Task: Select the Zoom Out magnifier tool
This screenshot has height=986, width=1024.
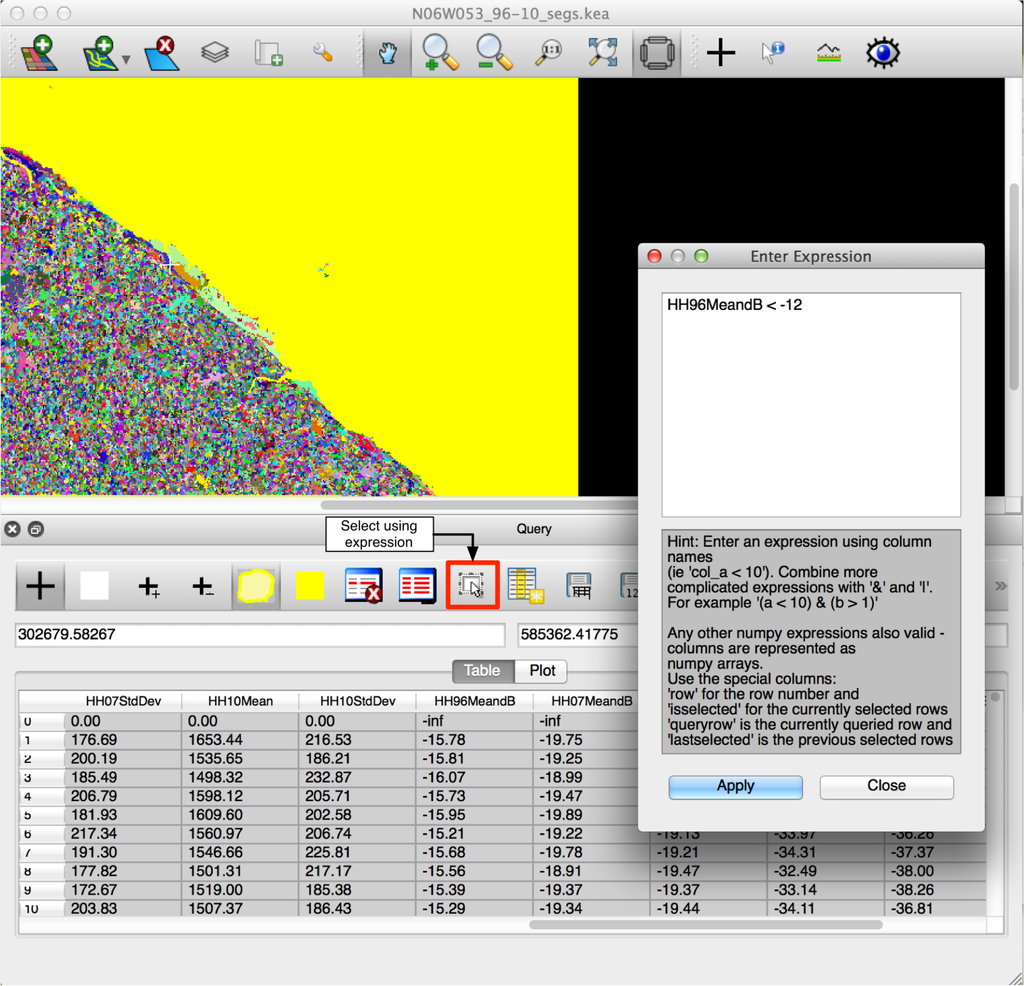Action: (x=494, y=52)
